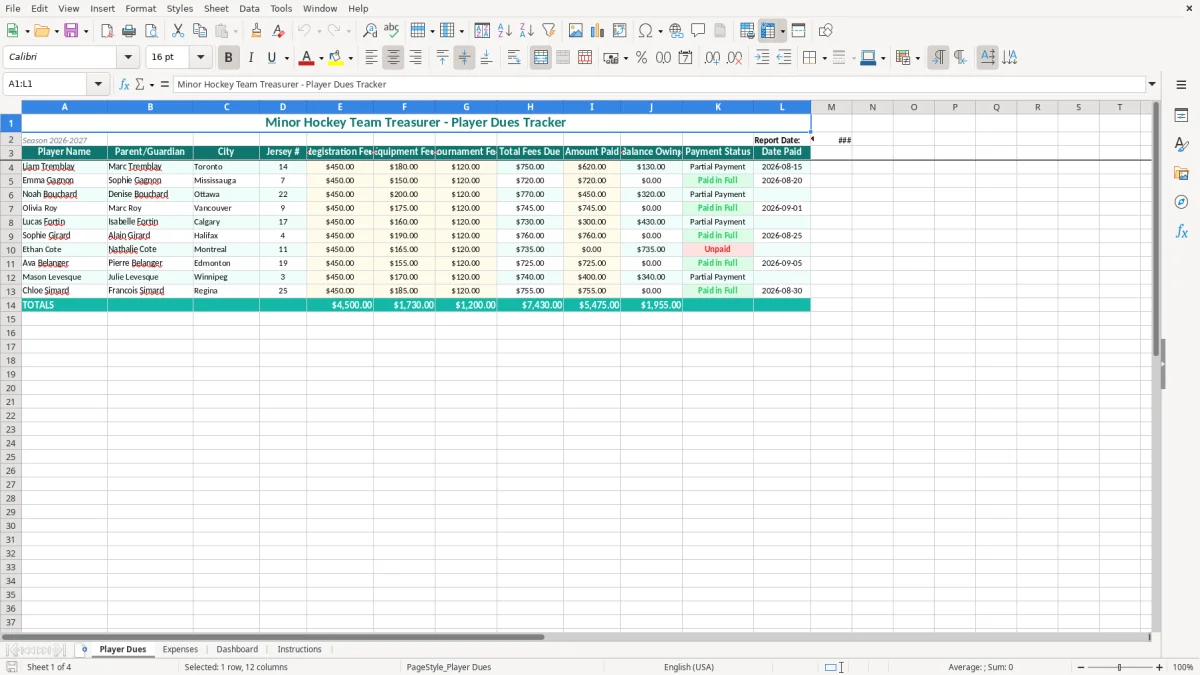Click the blue Background Color button
Viewport: 1200px width, 675px height.
(x=869, y=58)
